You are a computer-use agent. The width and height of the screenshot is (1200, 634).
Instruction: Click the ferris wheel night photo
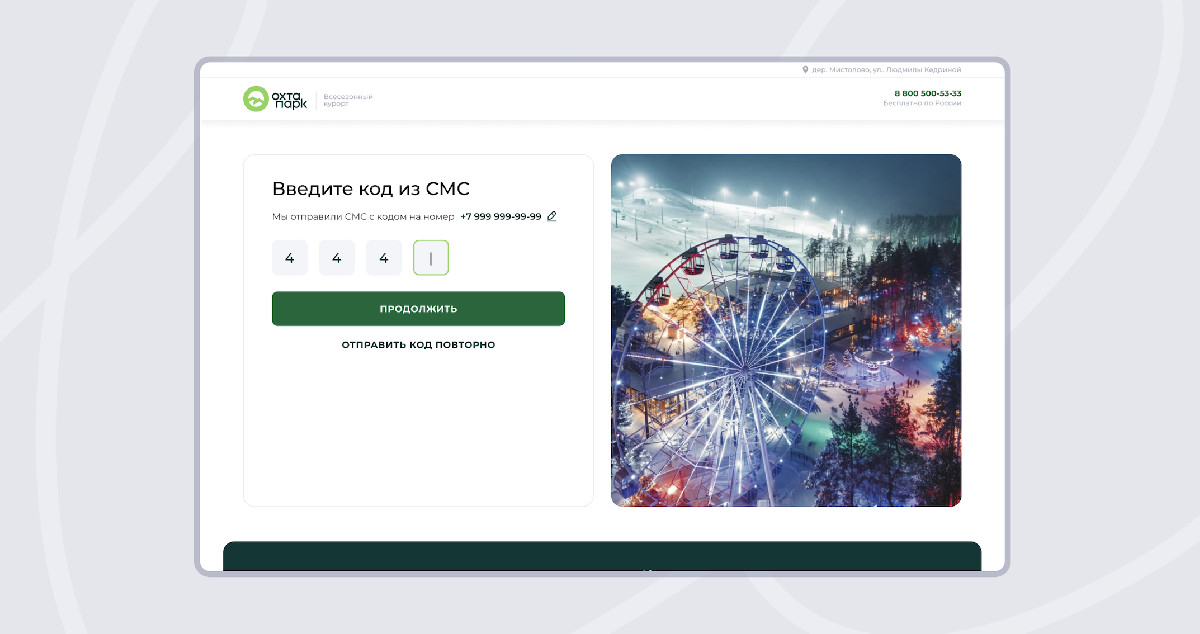786,330
